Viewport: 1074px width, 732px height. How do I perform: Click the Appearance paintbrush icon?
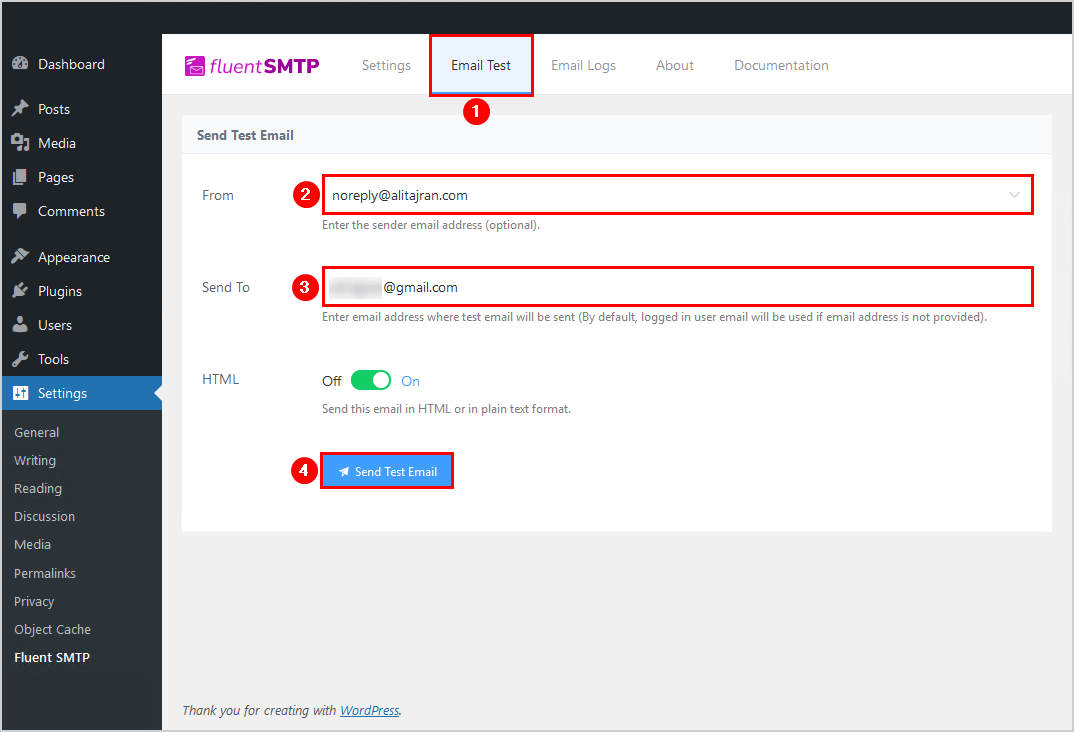pyautogui.click(x=20, y=257)
